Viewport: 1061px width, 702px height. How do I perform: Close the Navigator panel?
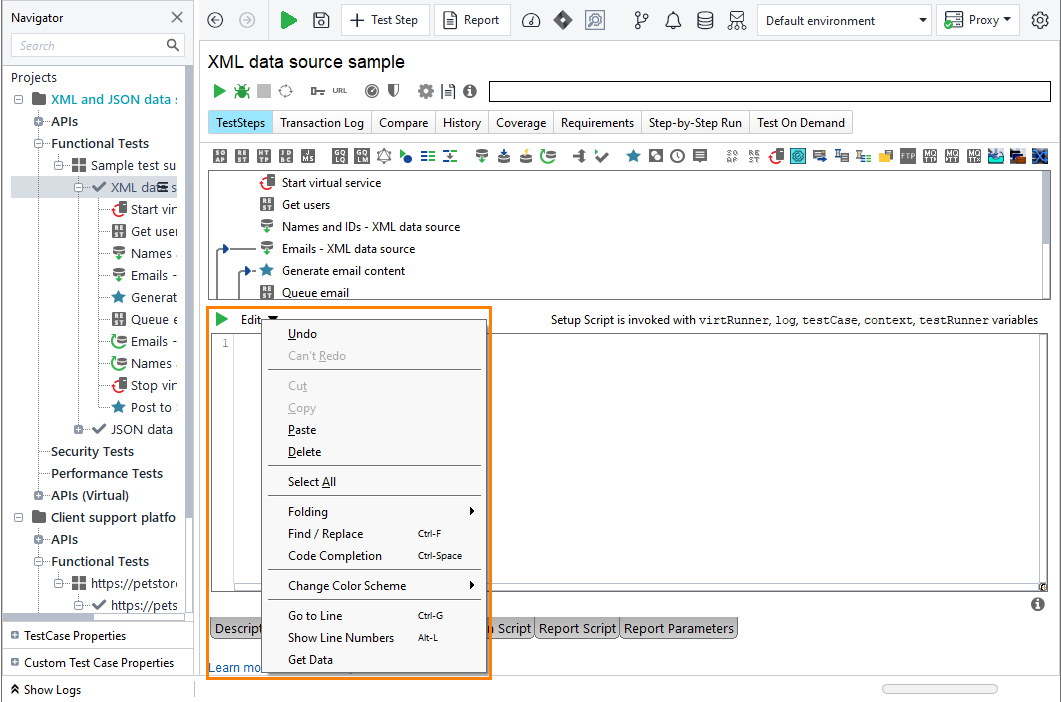click(x=177, y=18)
